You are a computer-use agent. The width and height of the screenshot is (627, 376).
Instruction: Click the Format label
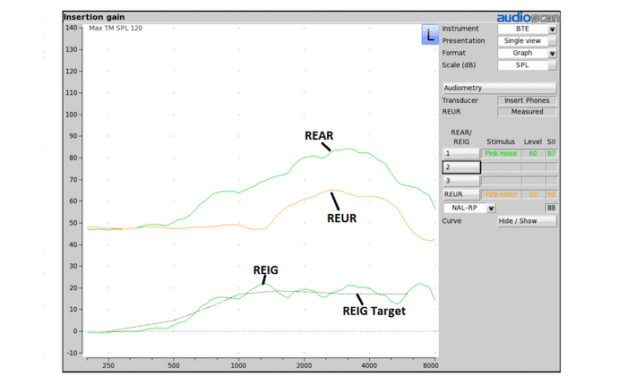point(453,53)
